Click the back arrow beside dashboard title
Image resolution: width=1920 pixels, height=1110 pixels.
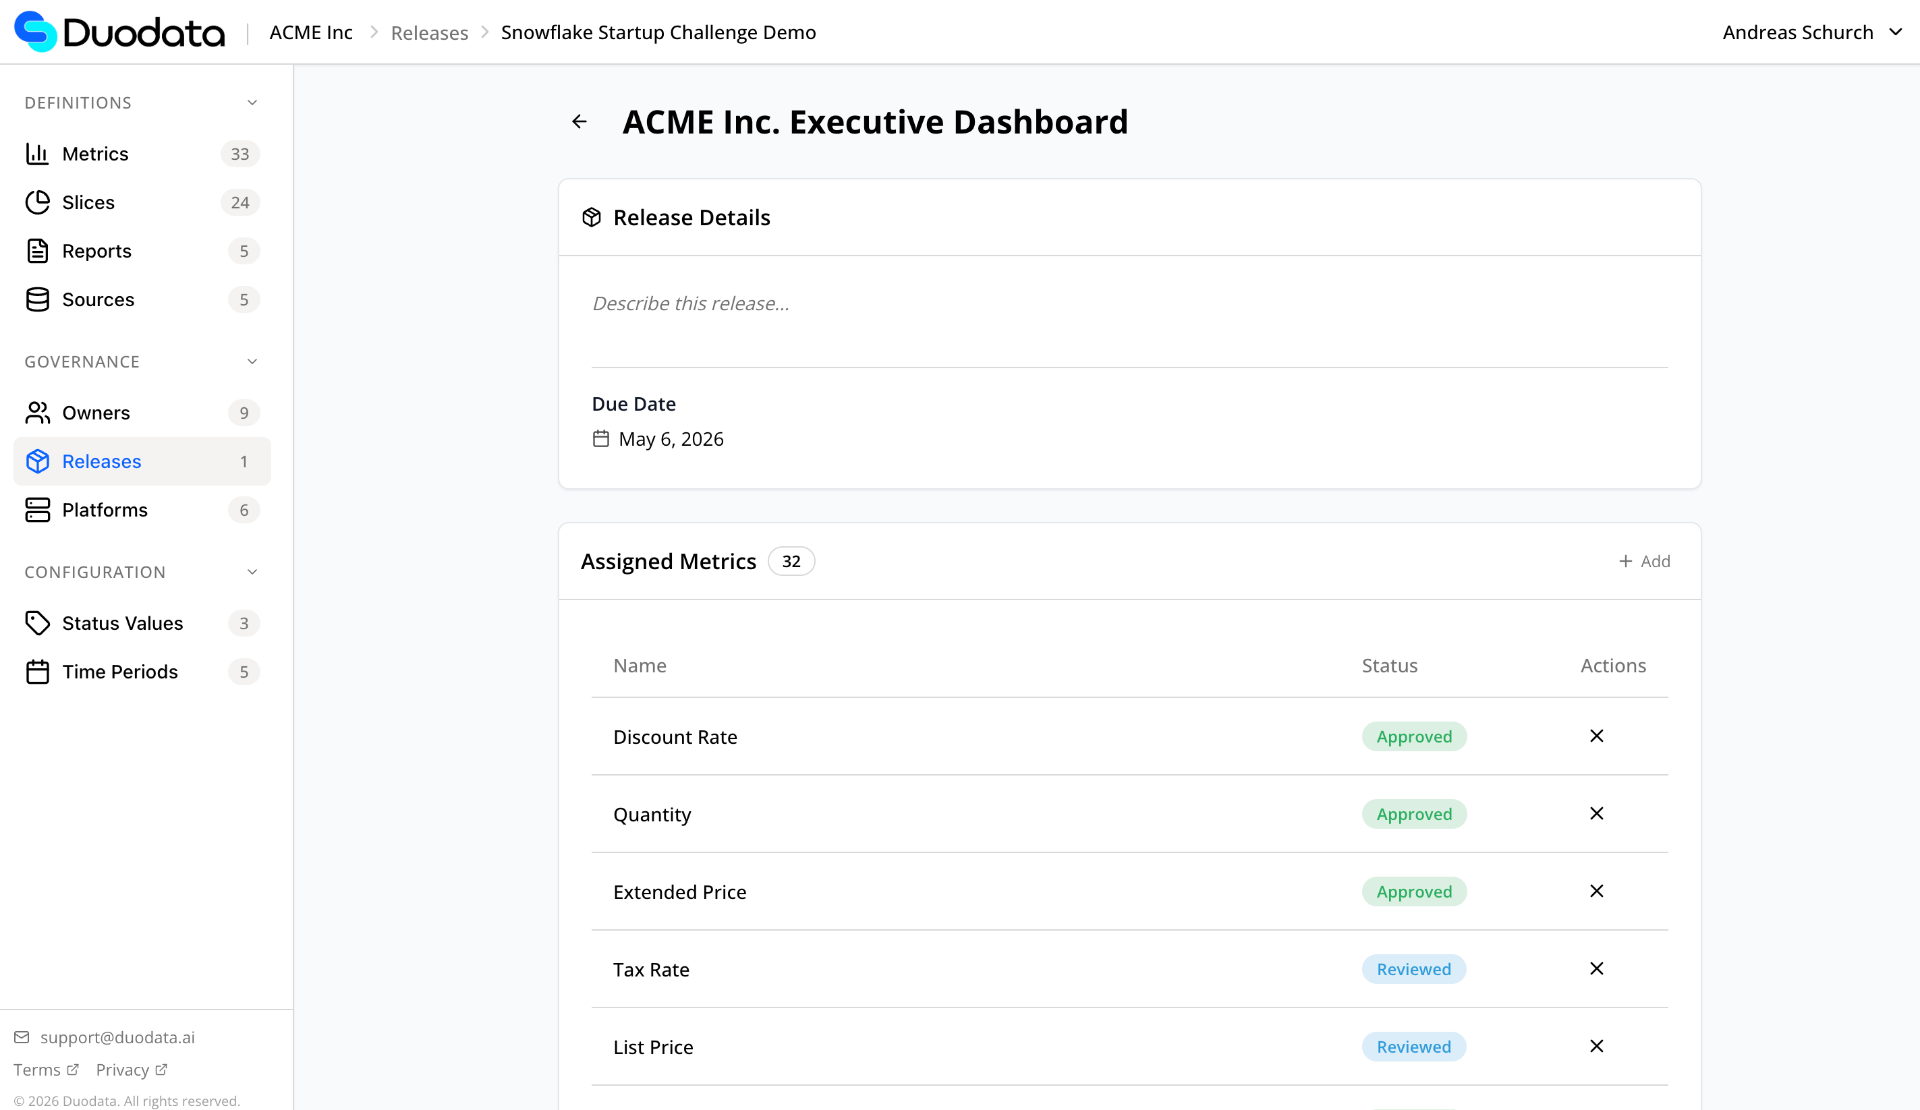click(x=579, y=122)
